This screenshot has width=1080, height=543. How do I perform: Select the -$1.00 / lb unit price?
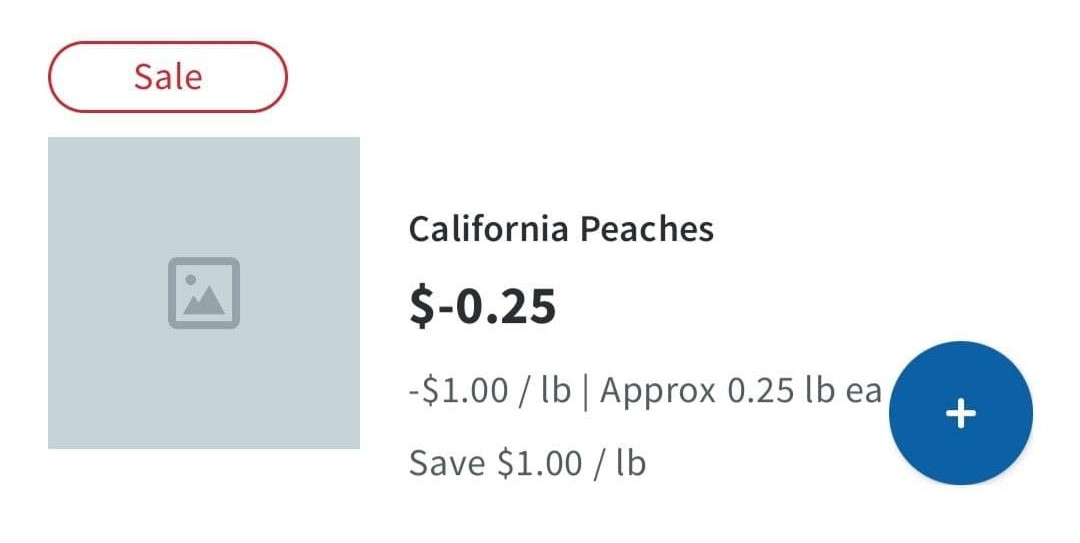point(489,390)
